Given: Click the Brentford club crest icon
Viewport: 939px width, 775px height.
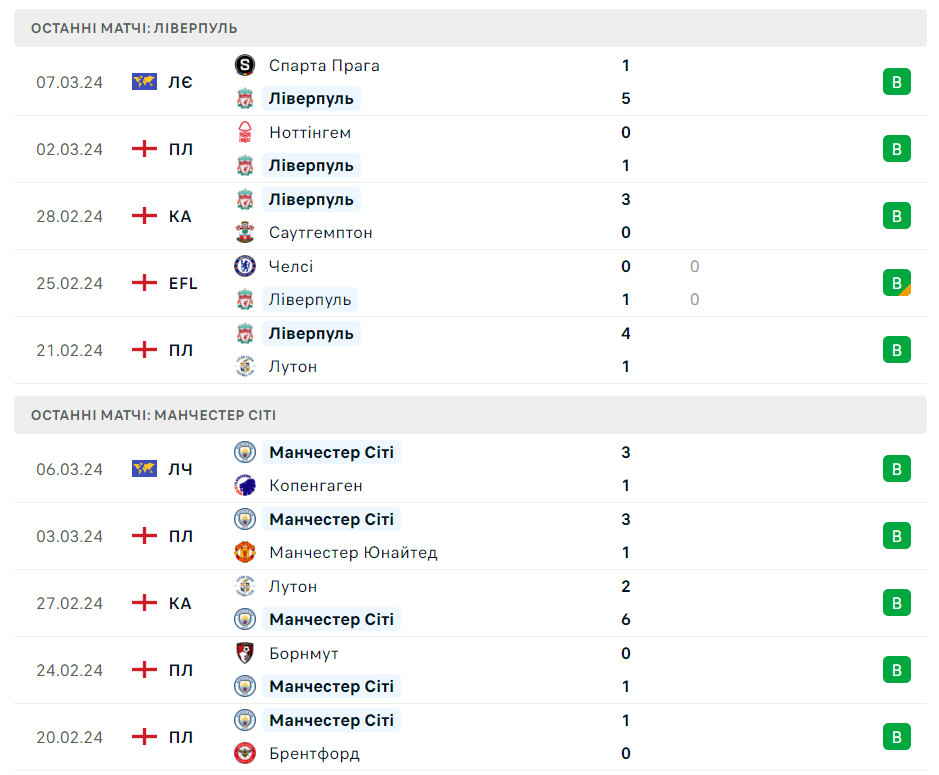Looking at the screenshot, I should coord(244,754).
